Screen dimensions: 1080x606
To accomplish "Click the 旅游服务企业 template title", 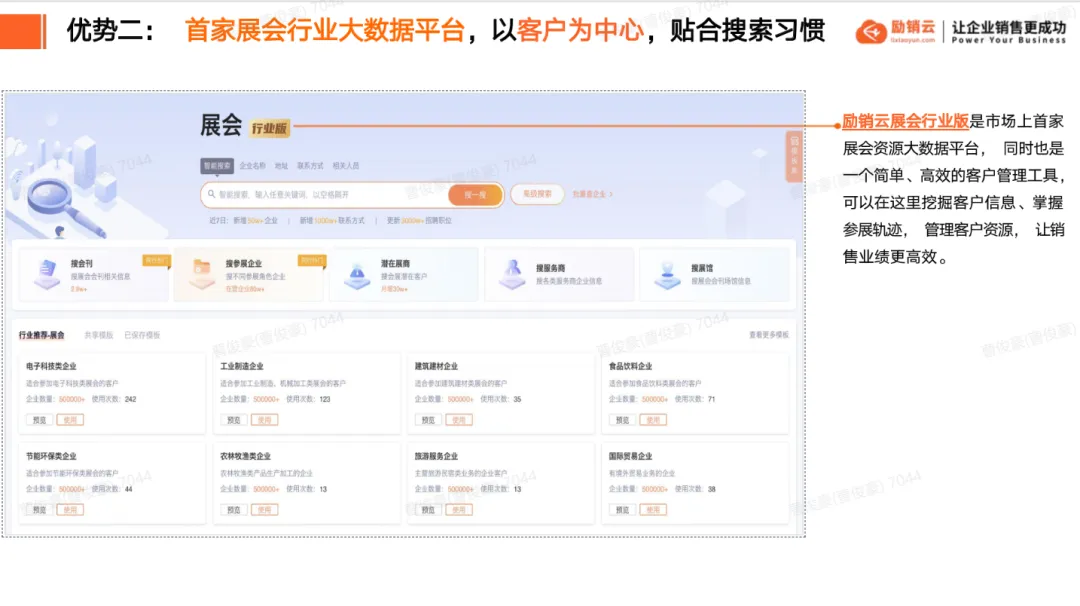I will [x=436, y=457].
